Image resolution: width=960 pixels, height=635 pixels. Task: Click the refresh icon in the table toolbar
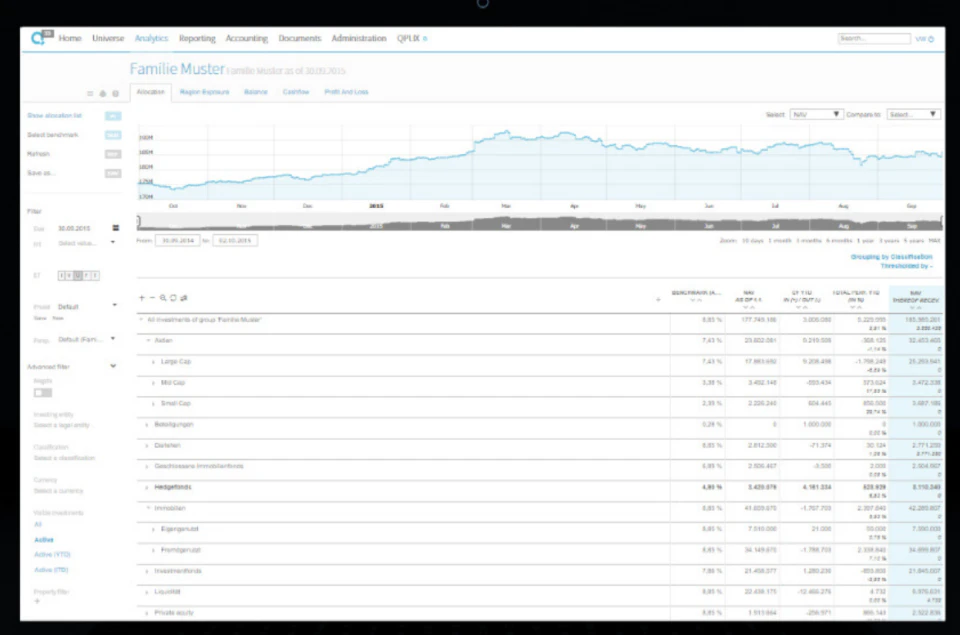tap(173, 297)
